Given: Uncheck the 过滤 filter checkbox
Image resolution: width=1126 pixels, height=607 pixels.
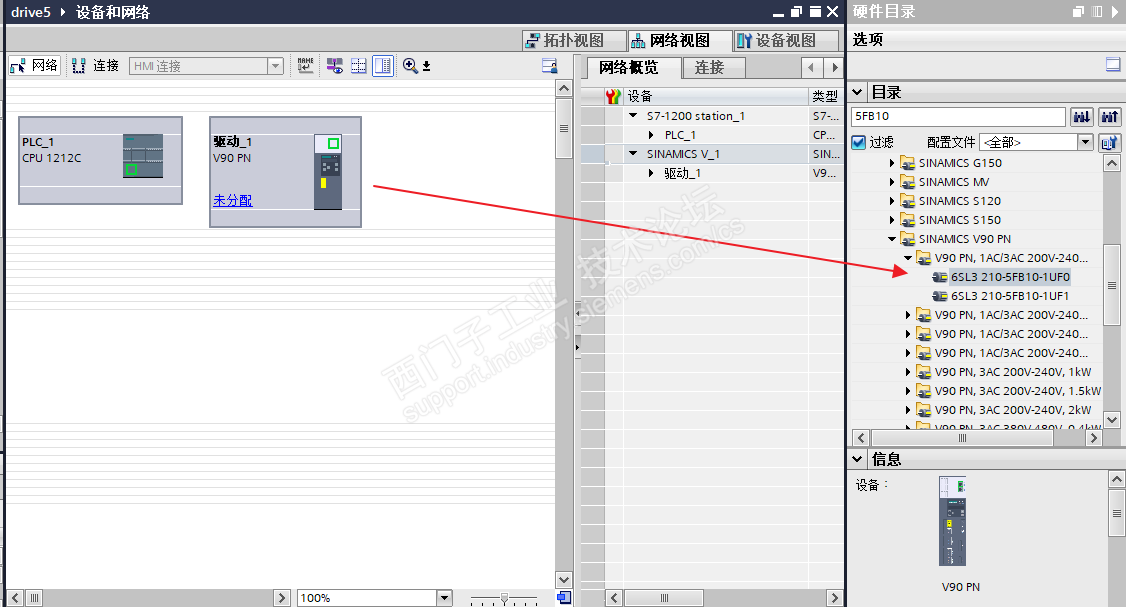Looking at the screenshot, I should [859, 142].
